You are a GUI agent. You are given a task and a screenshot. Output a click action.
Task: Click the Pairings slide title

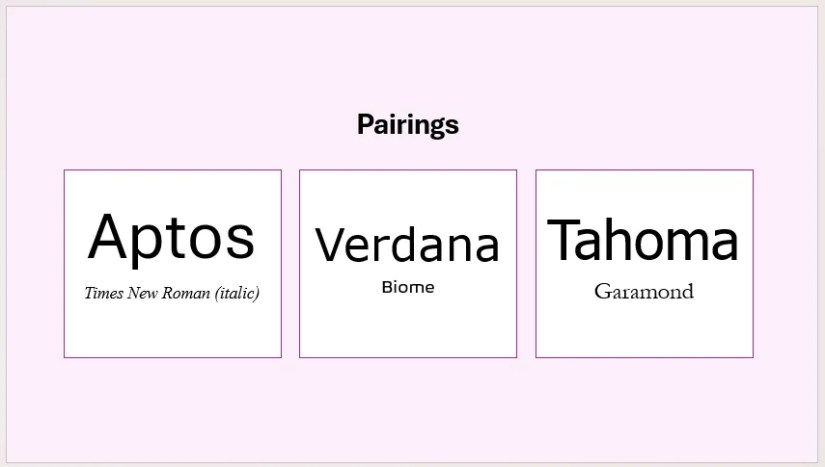coord(408,125)
